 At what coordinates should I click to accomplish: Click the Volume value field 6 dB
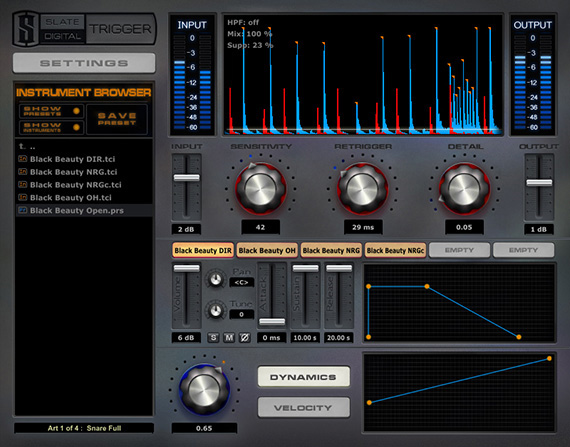click(x=186, y=338)
